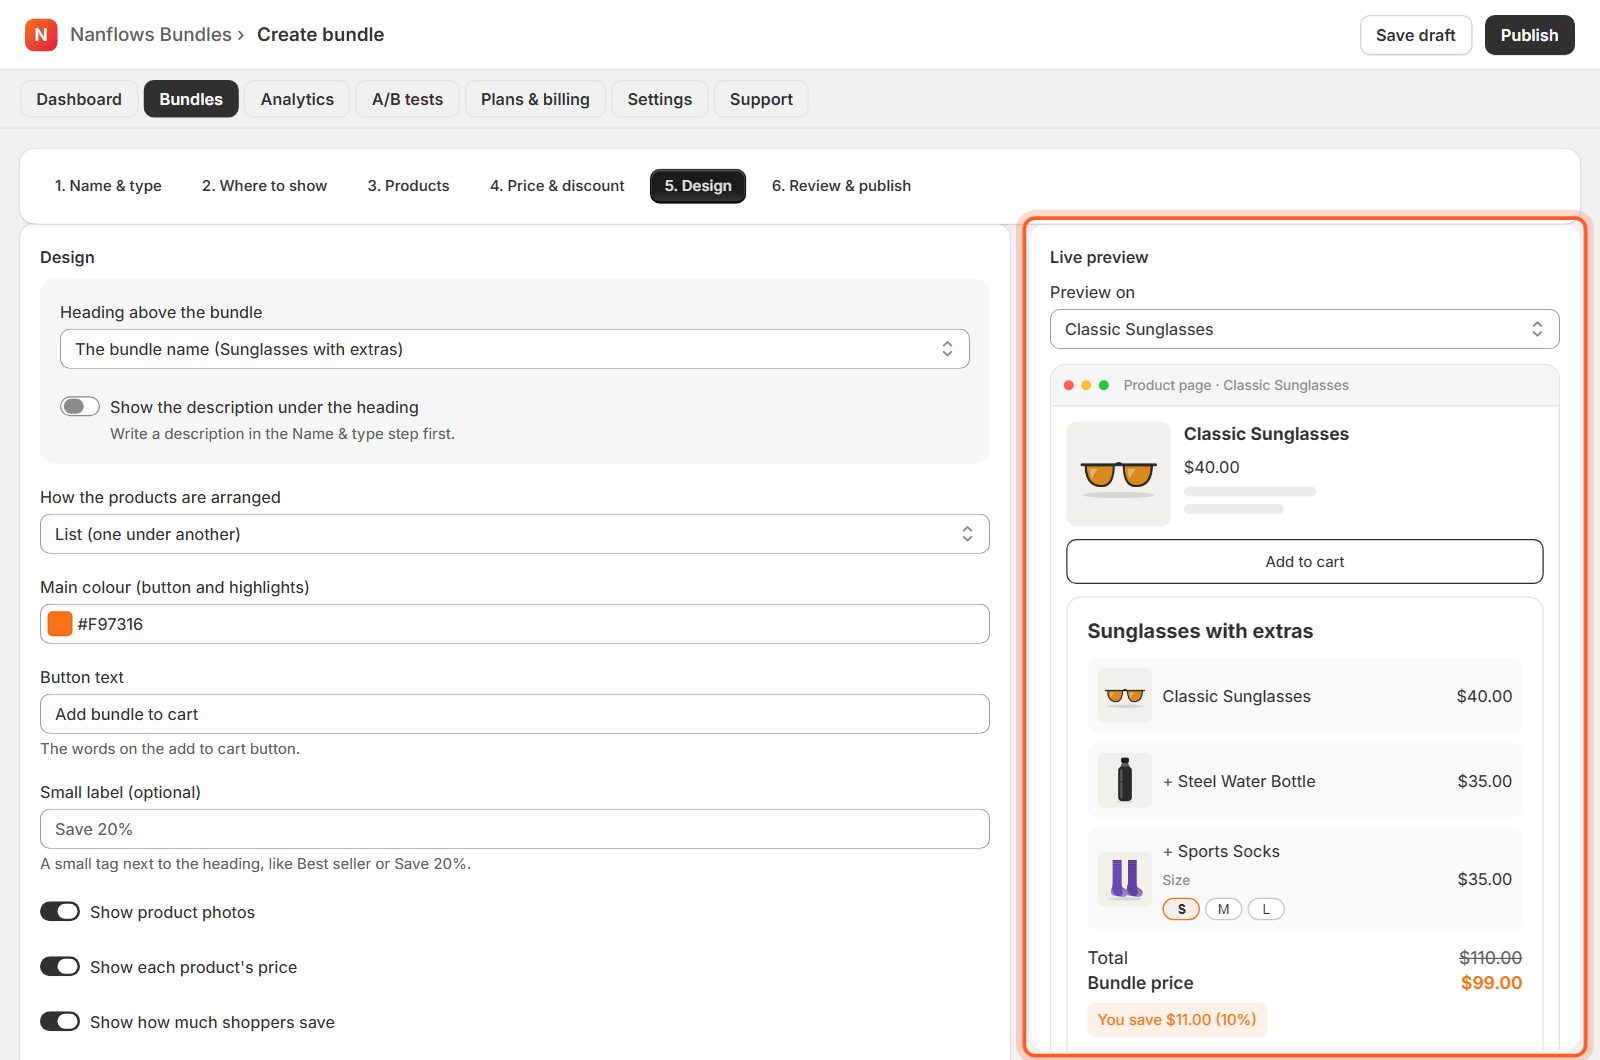Click the main colour hex field #F97316
Image resolution: width=1600 pixels, height=1060 pixels.
click(x=515, y=624)
